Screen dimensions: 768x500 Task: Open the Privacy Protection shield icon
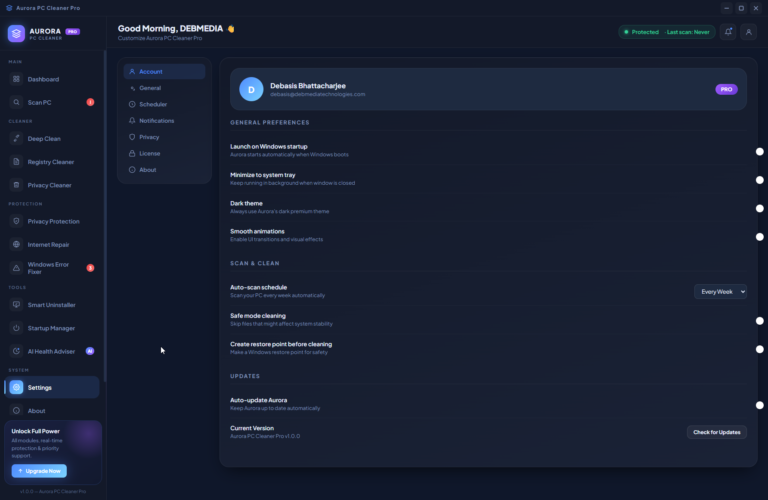16,221
